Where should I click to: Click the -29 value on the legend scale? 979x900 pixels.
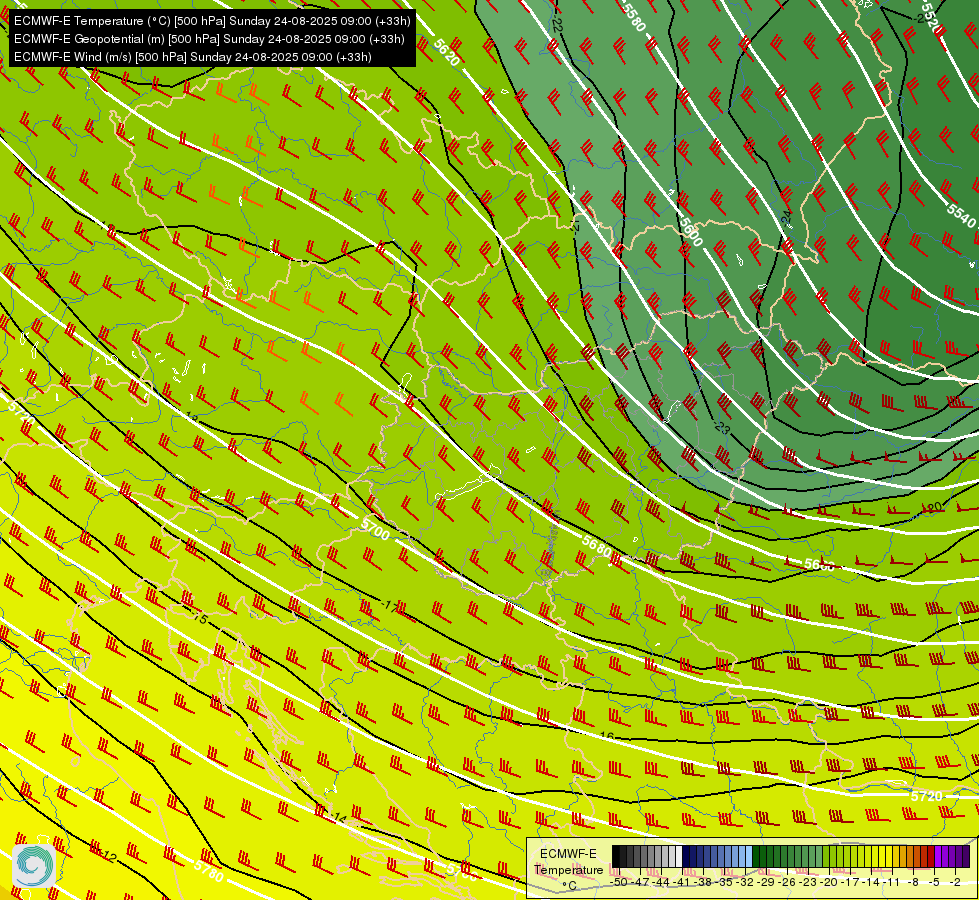click(765, 882)
